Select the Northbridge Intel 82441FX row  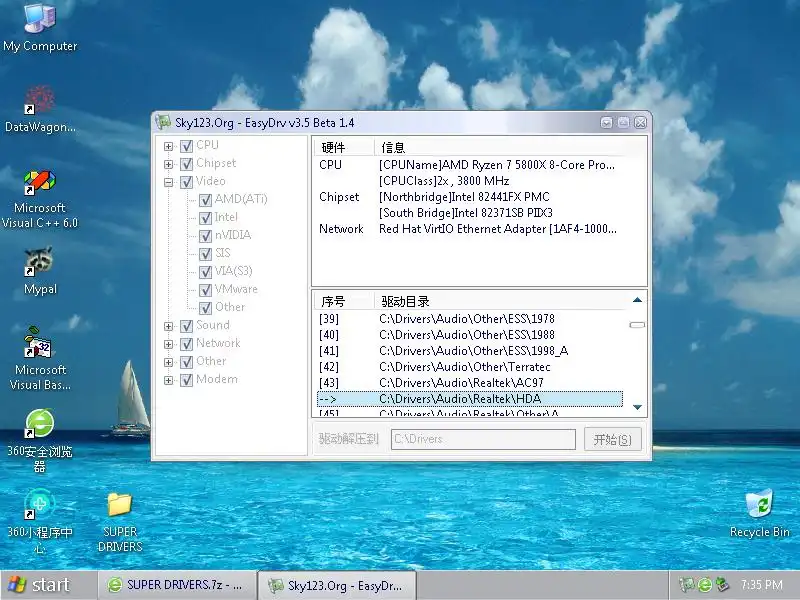(x=470, y=197)
